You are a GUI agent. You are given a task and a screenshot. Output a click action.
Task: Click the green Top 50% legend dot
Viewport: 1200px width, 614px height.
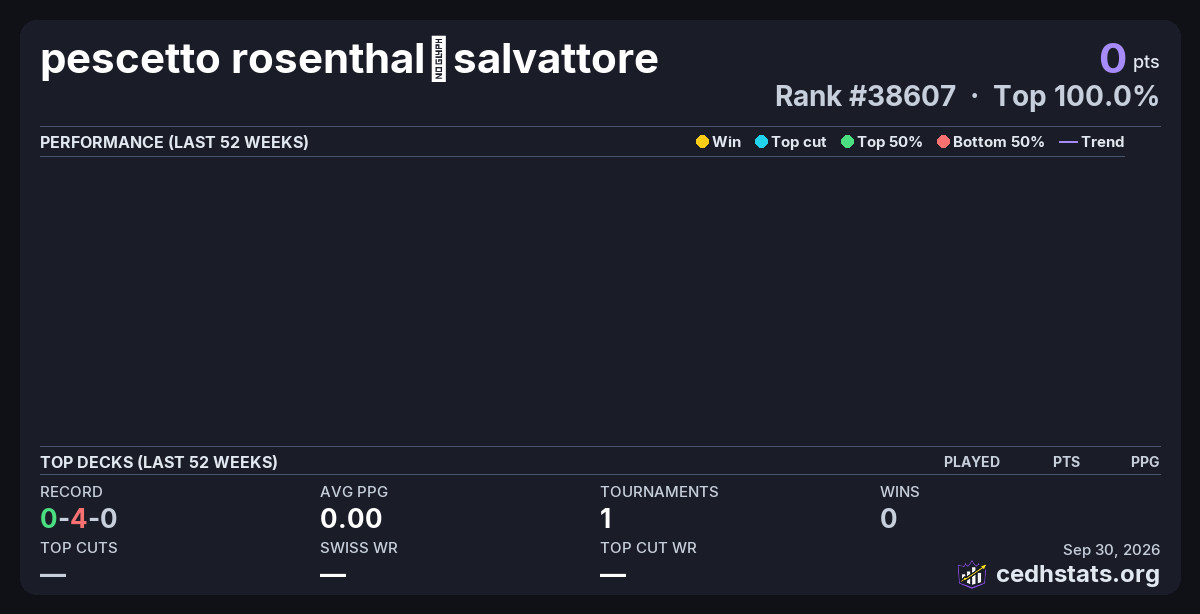pos(847,142)
